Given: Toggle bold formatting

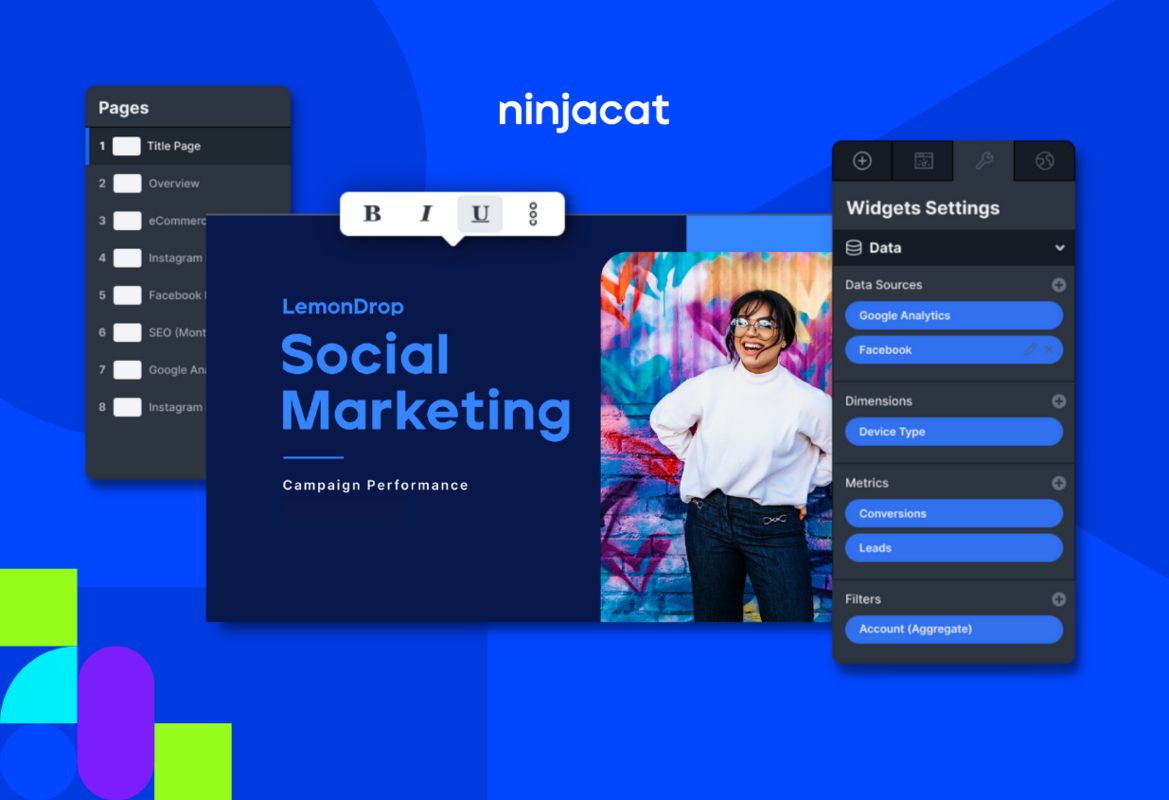Looking at the screenshot, I should click(x=372, y=213).
